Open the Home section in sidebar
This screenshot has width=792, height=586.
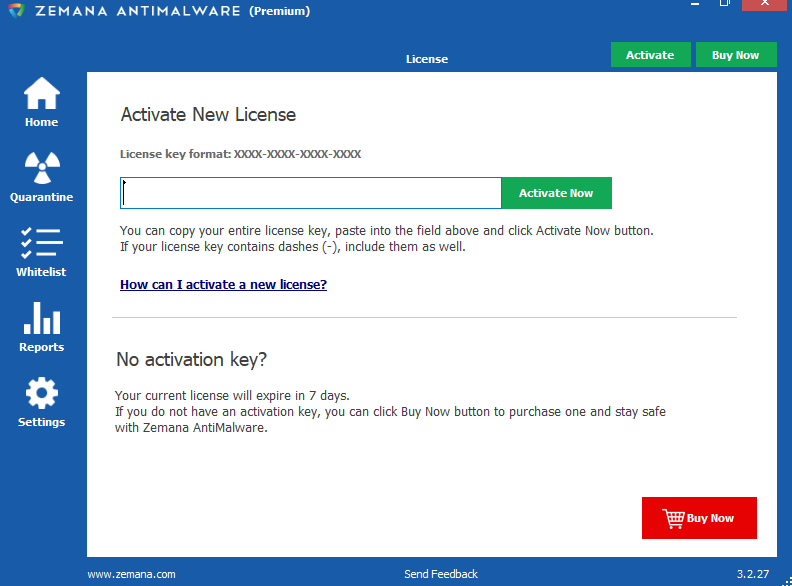[x=41, y=103]
